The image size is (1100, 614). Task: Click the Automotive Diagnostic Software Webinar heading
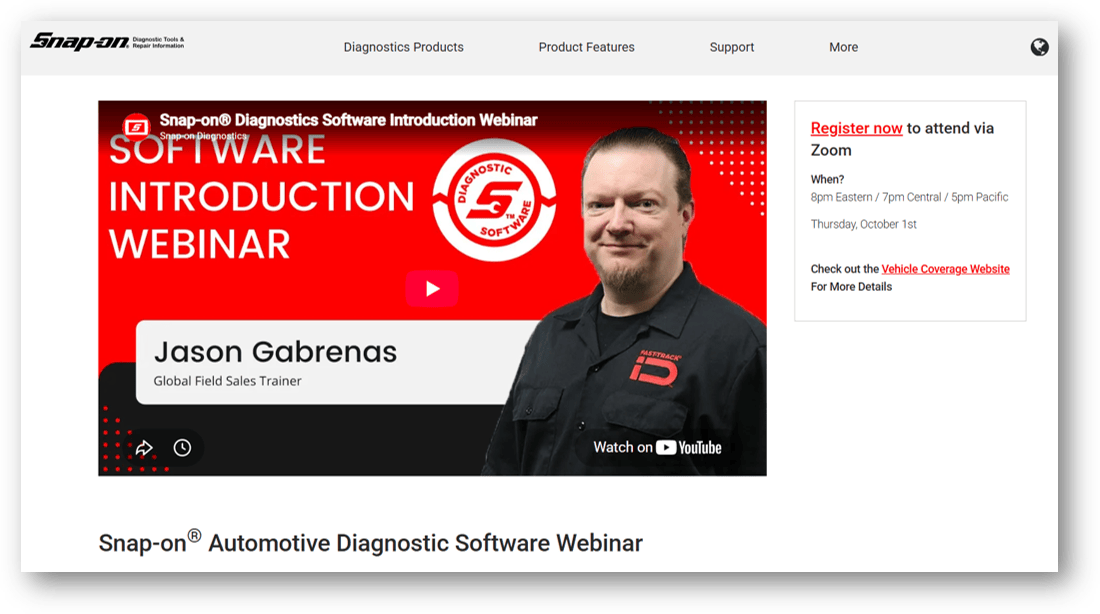pos(370,542)
